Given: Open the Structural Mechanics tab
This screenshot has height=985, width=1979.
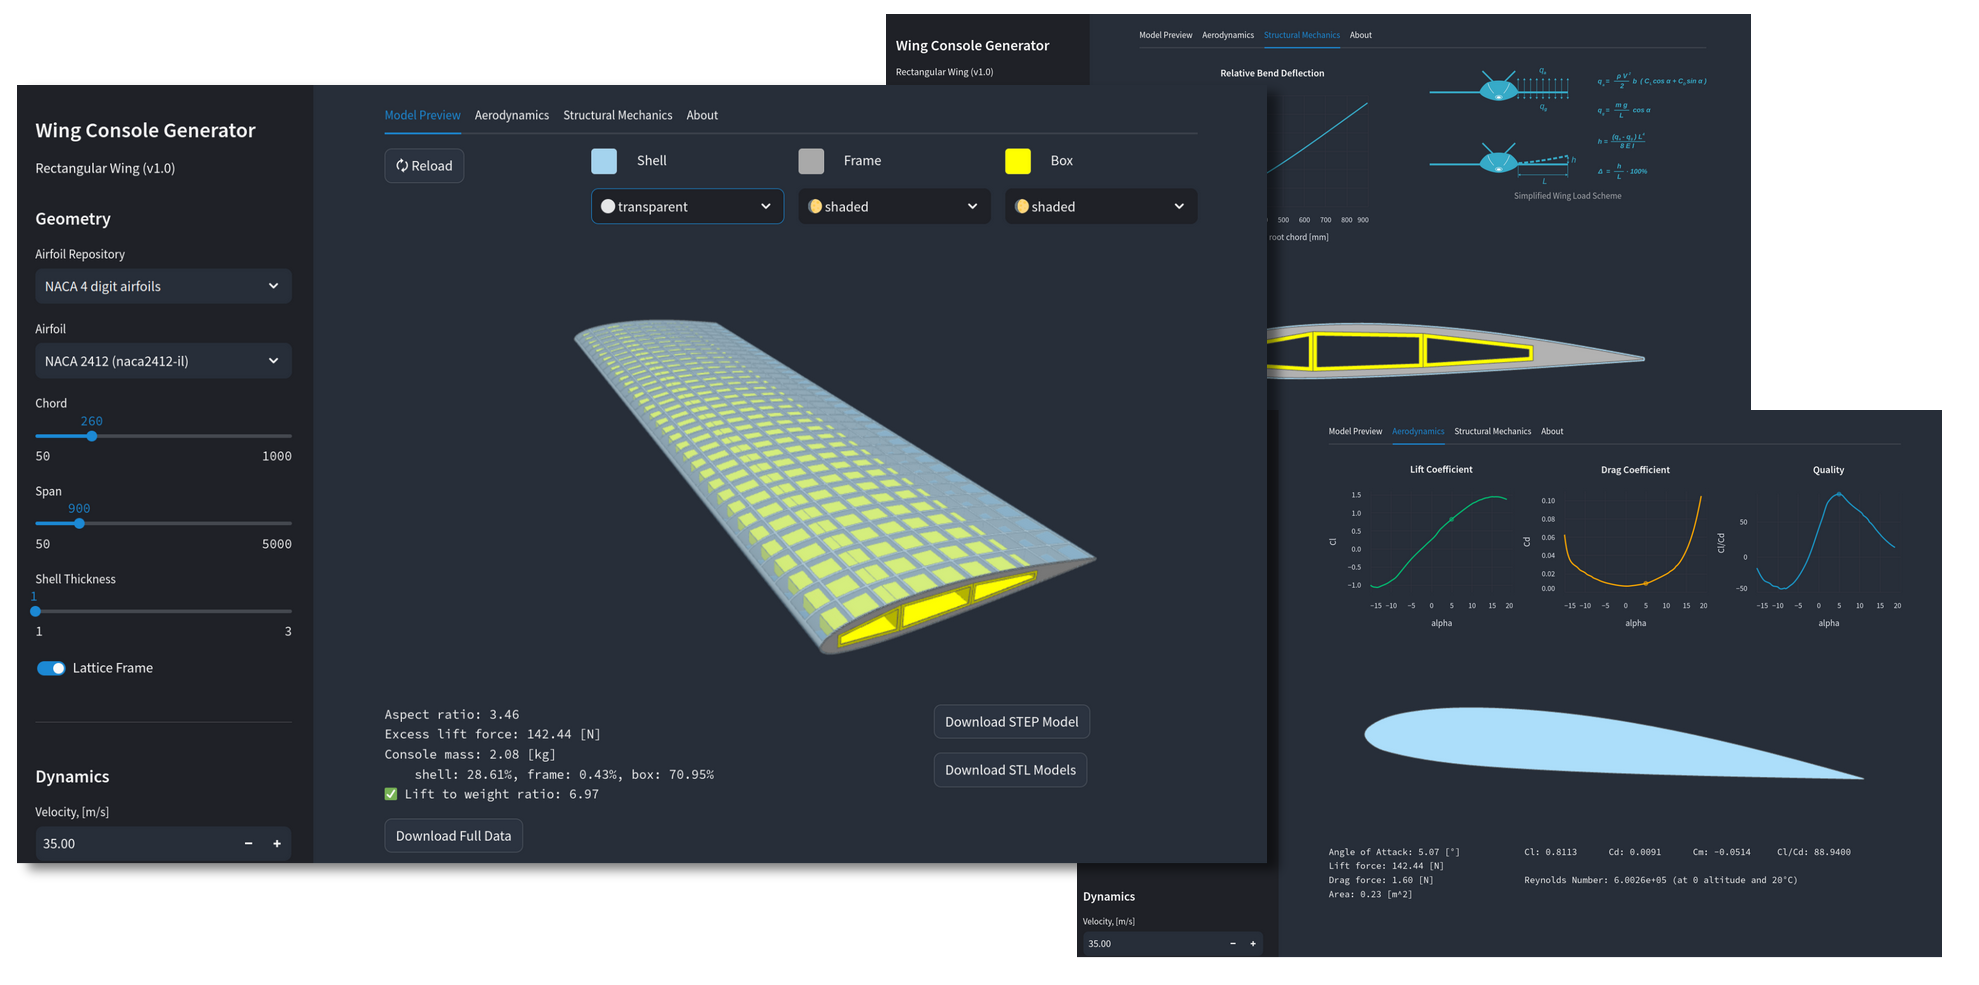Looking at the screenshot, I should click(618, 115).
